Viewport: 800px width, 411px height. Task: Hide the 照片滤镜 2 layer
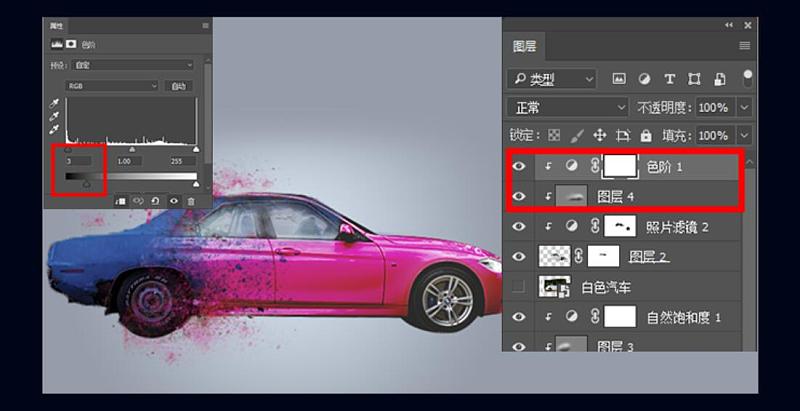[518, 227]
